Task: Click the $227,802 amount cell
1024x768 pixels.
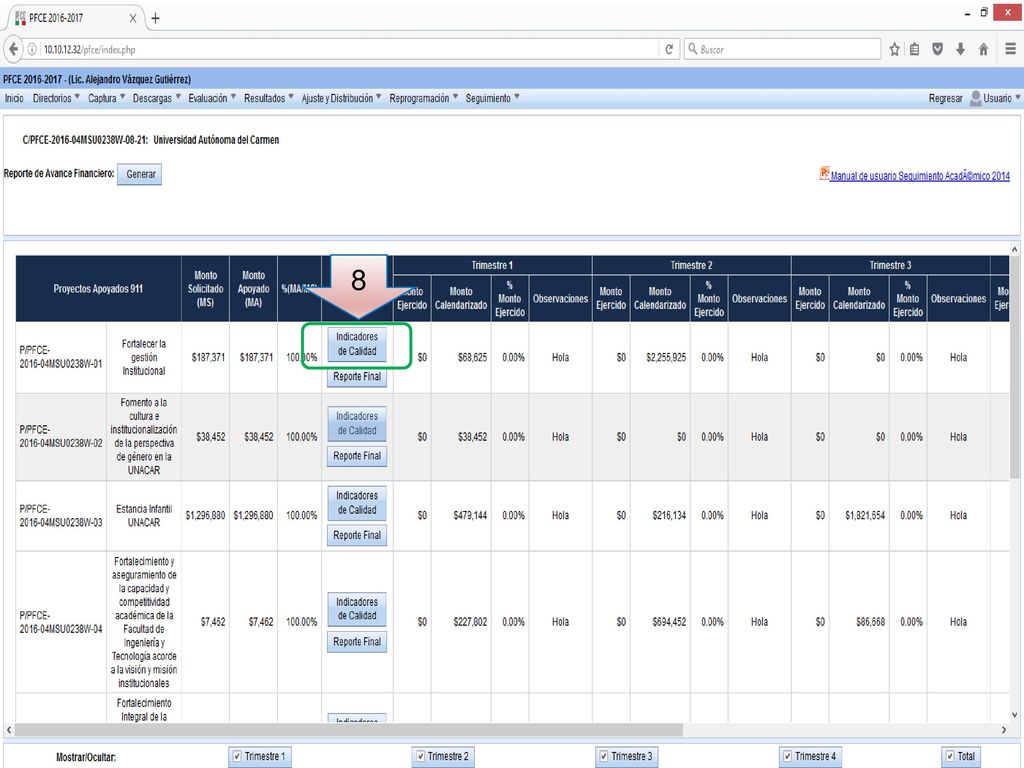Action: [470, 622]
